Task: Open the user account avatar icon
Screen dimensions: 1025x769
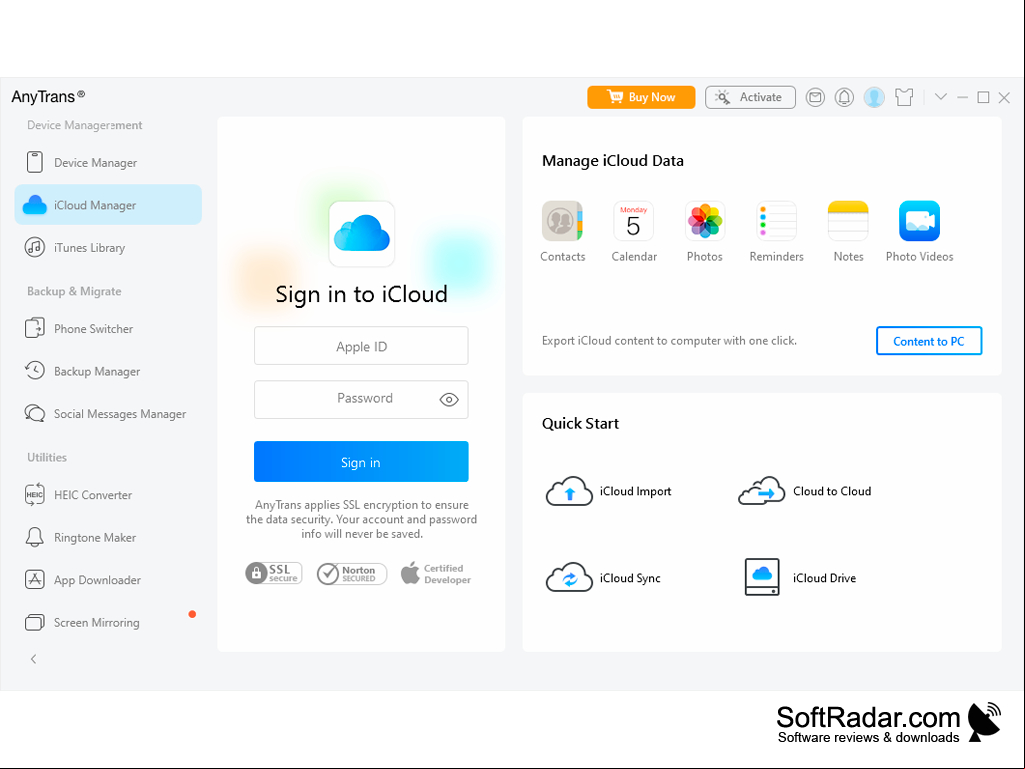Action: (x=874, y=97)
